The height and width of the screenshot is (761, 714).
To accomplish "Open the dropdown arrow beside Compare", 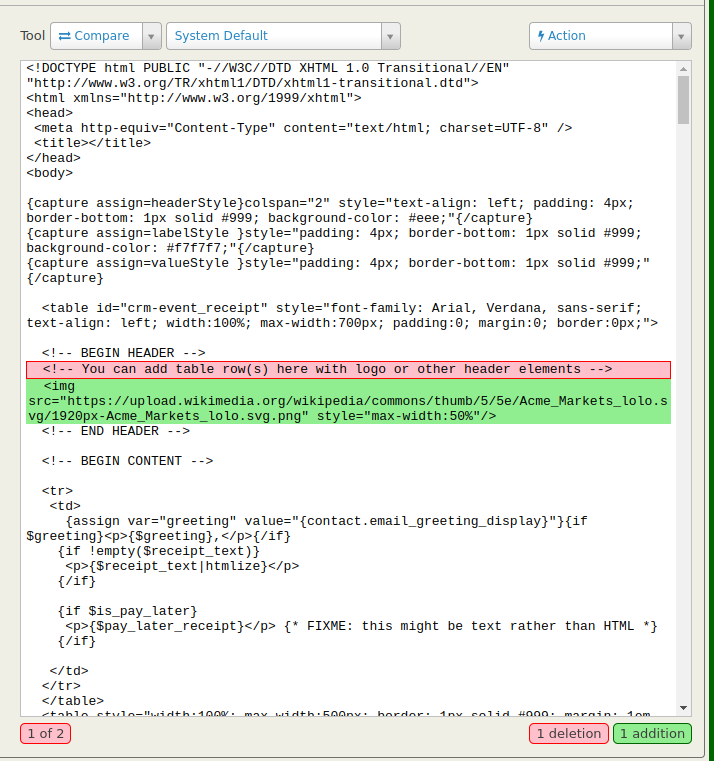I will [x=151, y=36].
